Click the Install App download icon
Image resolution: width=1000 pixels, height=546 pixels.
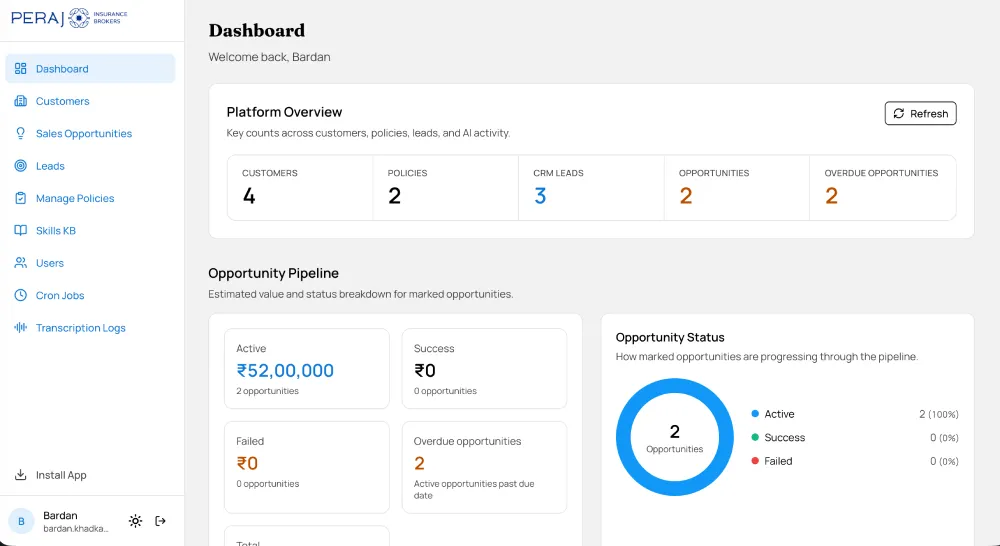(20, 475)
